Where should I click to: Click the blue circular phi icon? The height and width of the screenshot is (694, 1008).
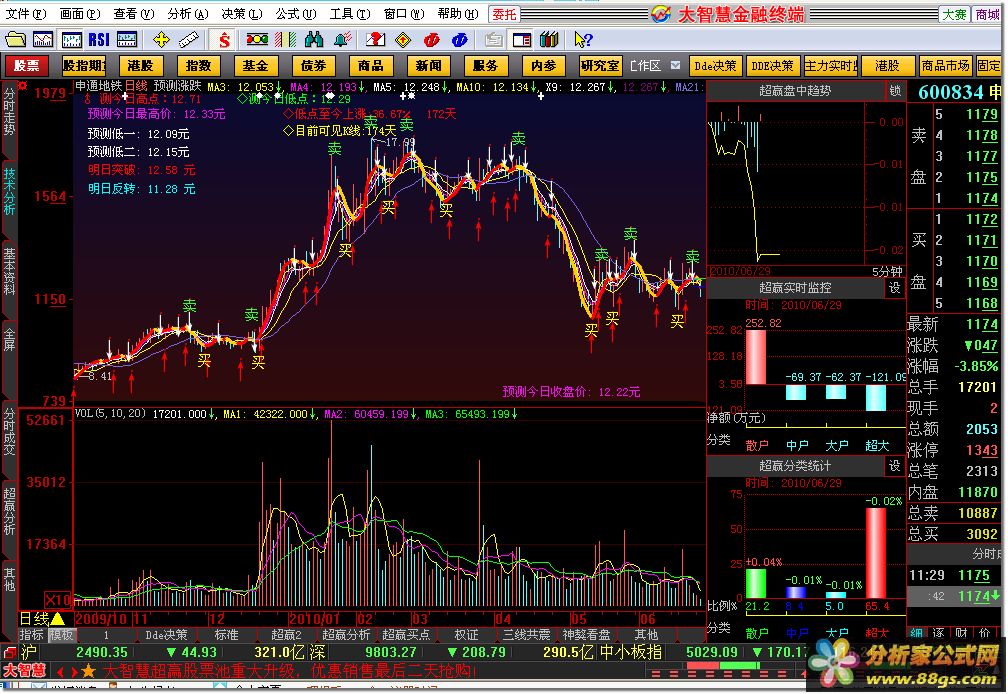pyautogui.click(x=460, y=40)
